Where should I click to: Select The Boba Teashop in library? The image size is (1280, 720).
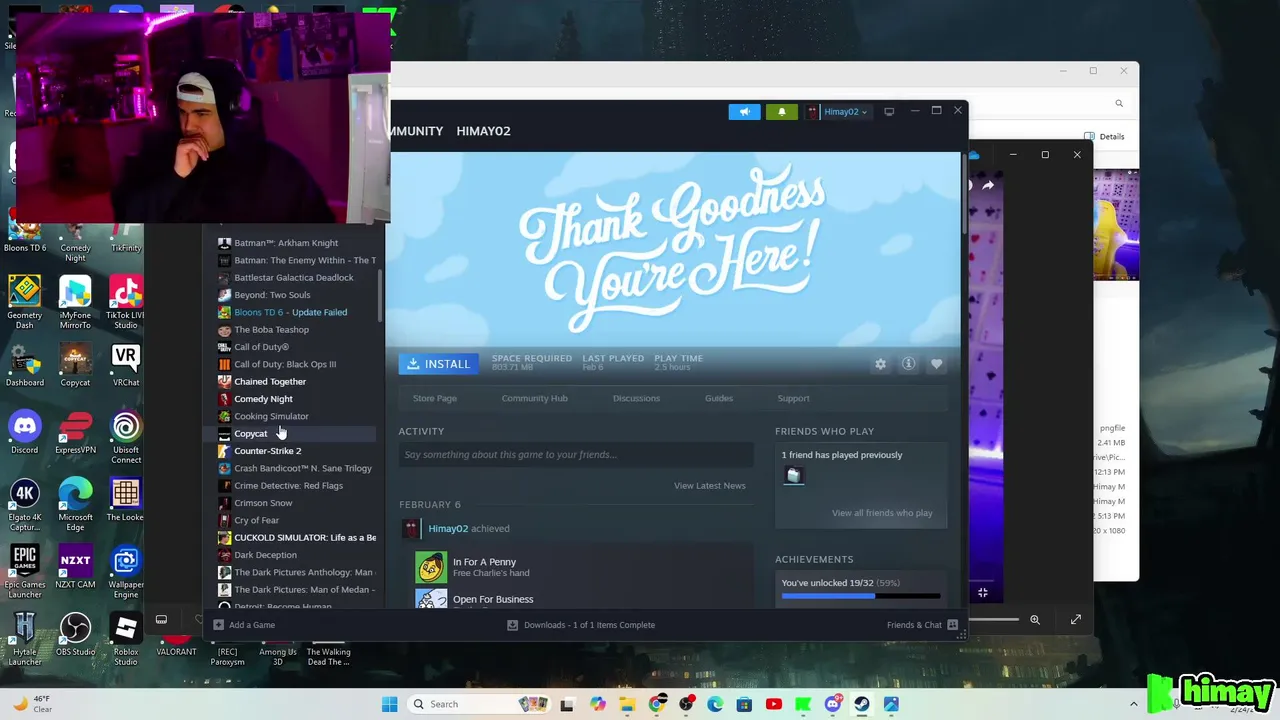[x=271, y=330]
